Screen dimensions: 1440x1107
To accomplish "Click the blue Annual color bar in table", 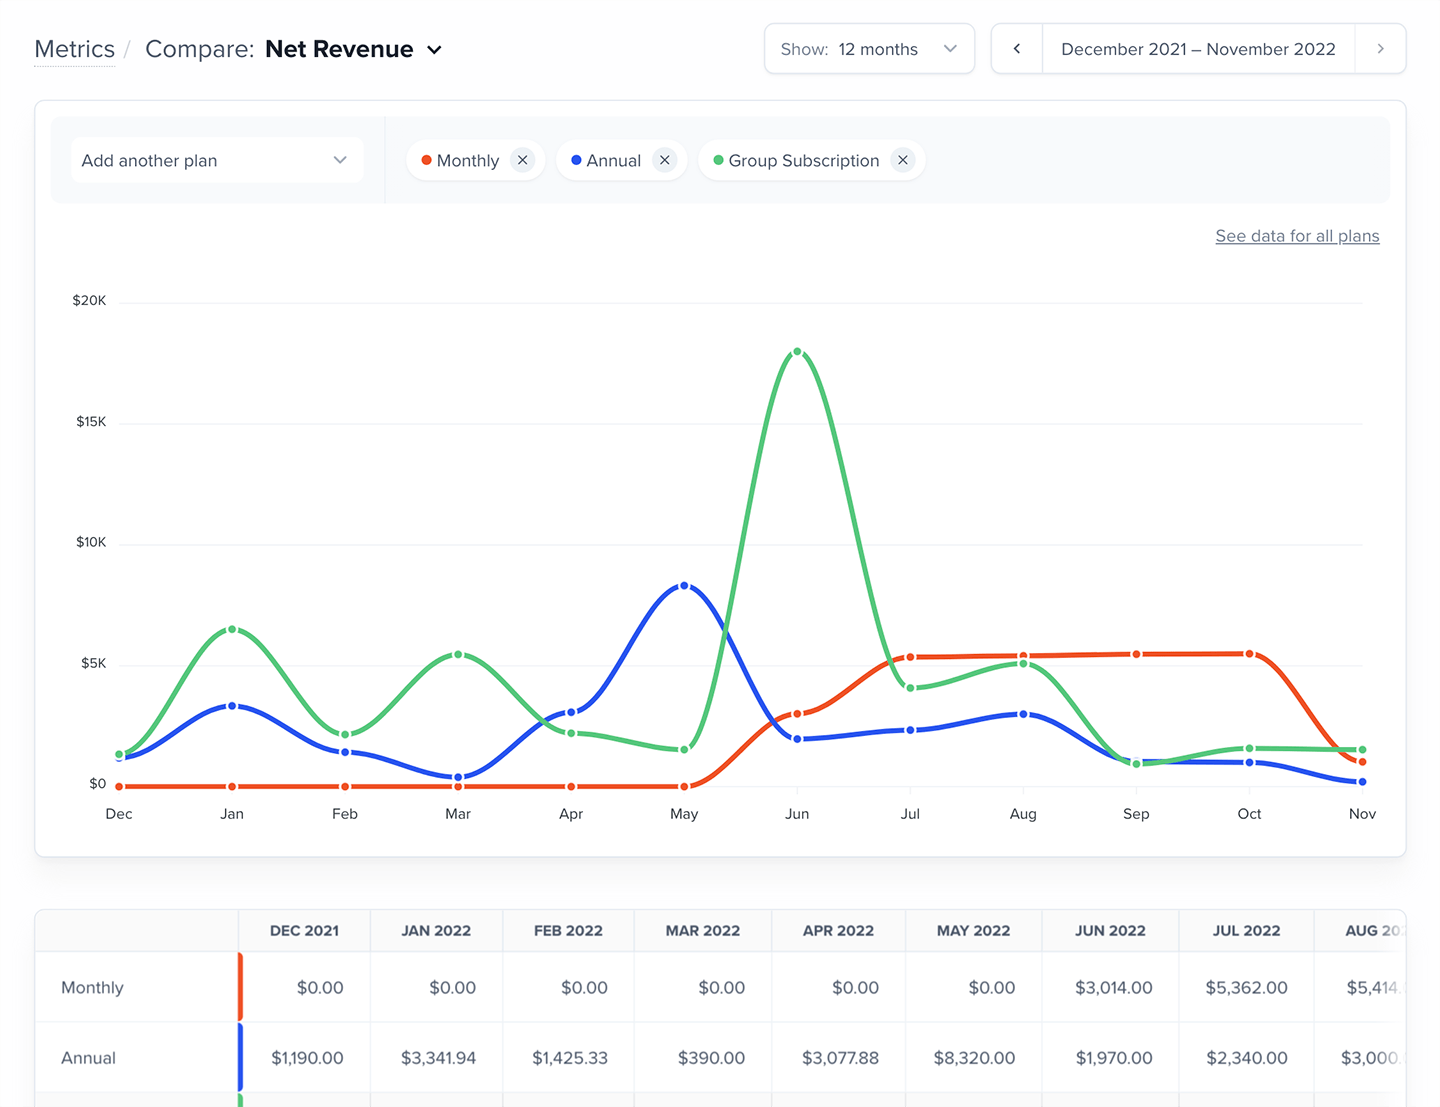I will 240,1057.
